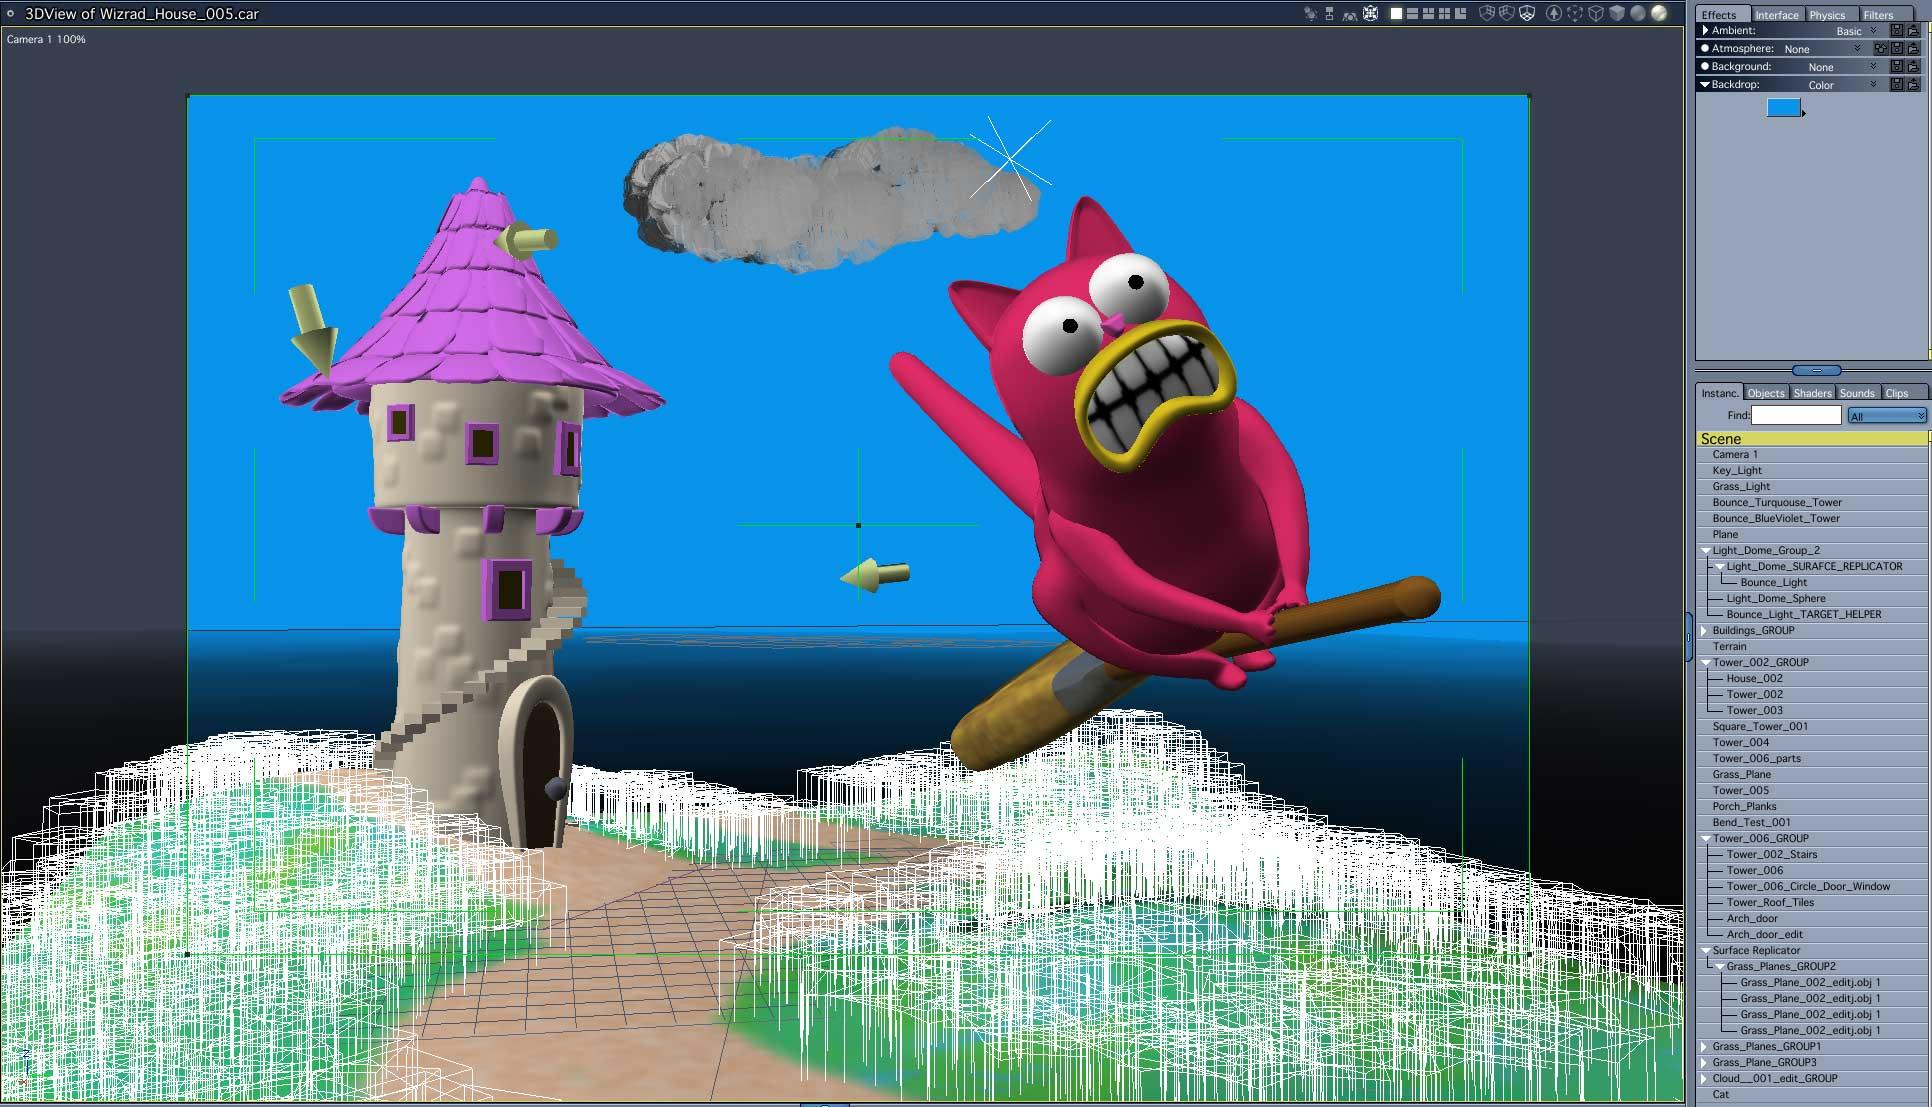Toggle the Atmosphere radio dot
Image resolution: width=1932 pixels, height=1107 pixels.
[x=1705, y=48]
